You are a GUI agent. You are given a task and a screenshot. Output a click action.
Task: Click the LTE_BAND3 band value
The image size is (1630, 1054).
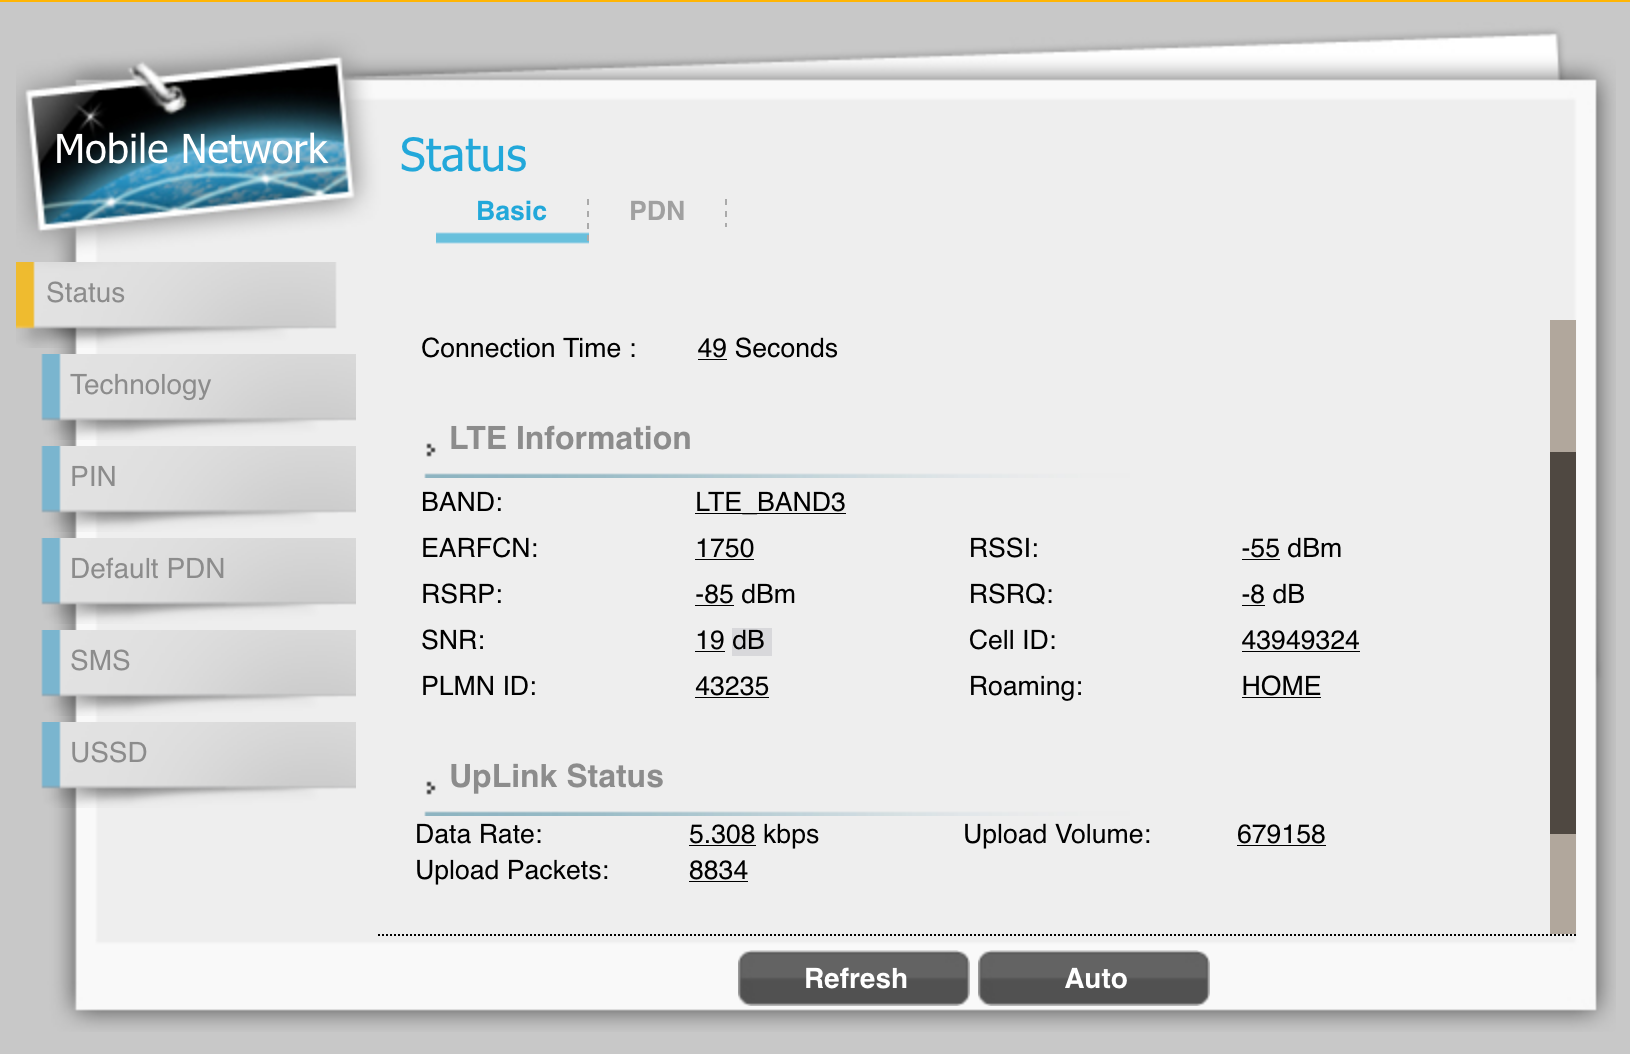770,502
